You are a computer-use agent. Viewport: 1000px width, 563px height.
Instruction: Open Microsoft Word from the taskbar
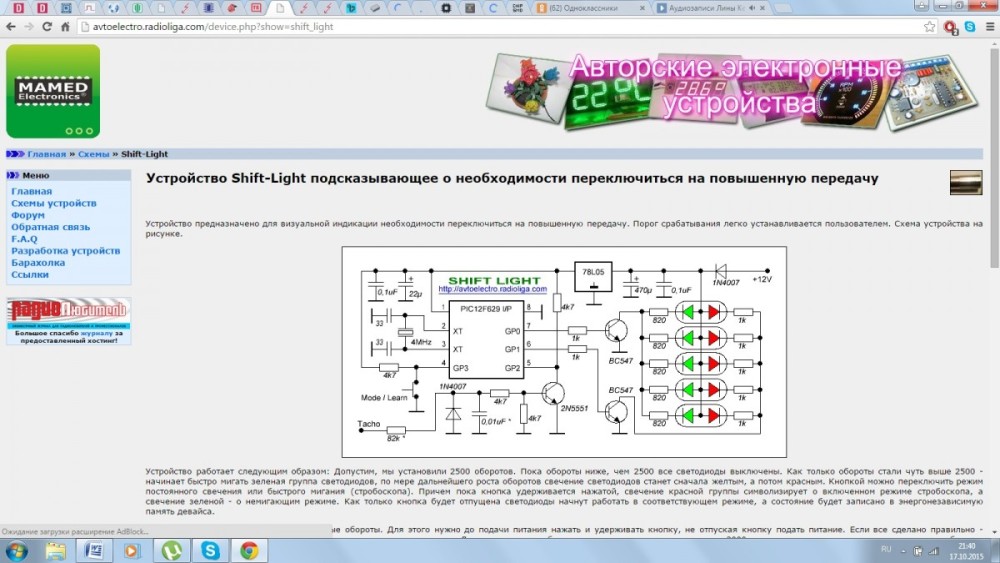[x=94, y=550]
